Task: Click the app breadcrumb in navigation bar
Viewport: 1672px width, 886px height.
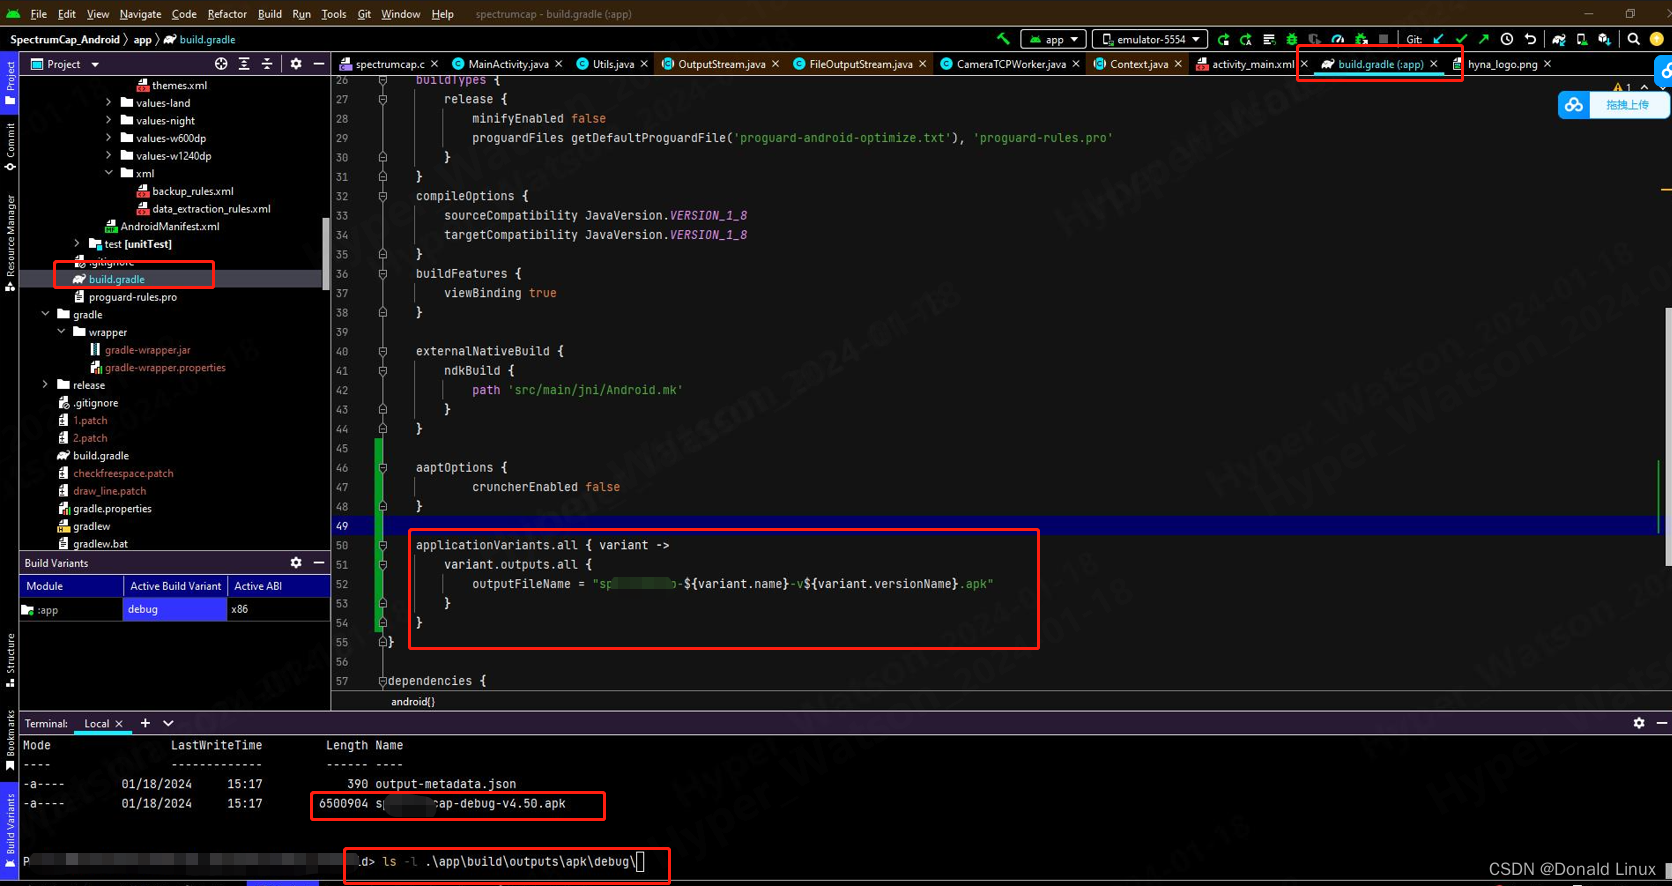Action: tap(143, 40)
